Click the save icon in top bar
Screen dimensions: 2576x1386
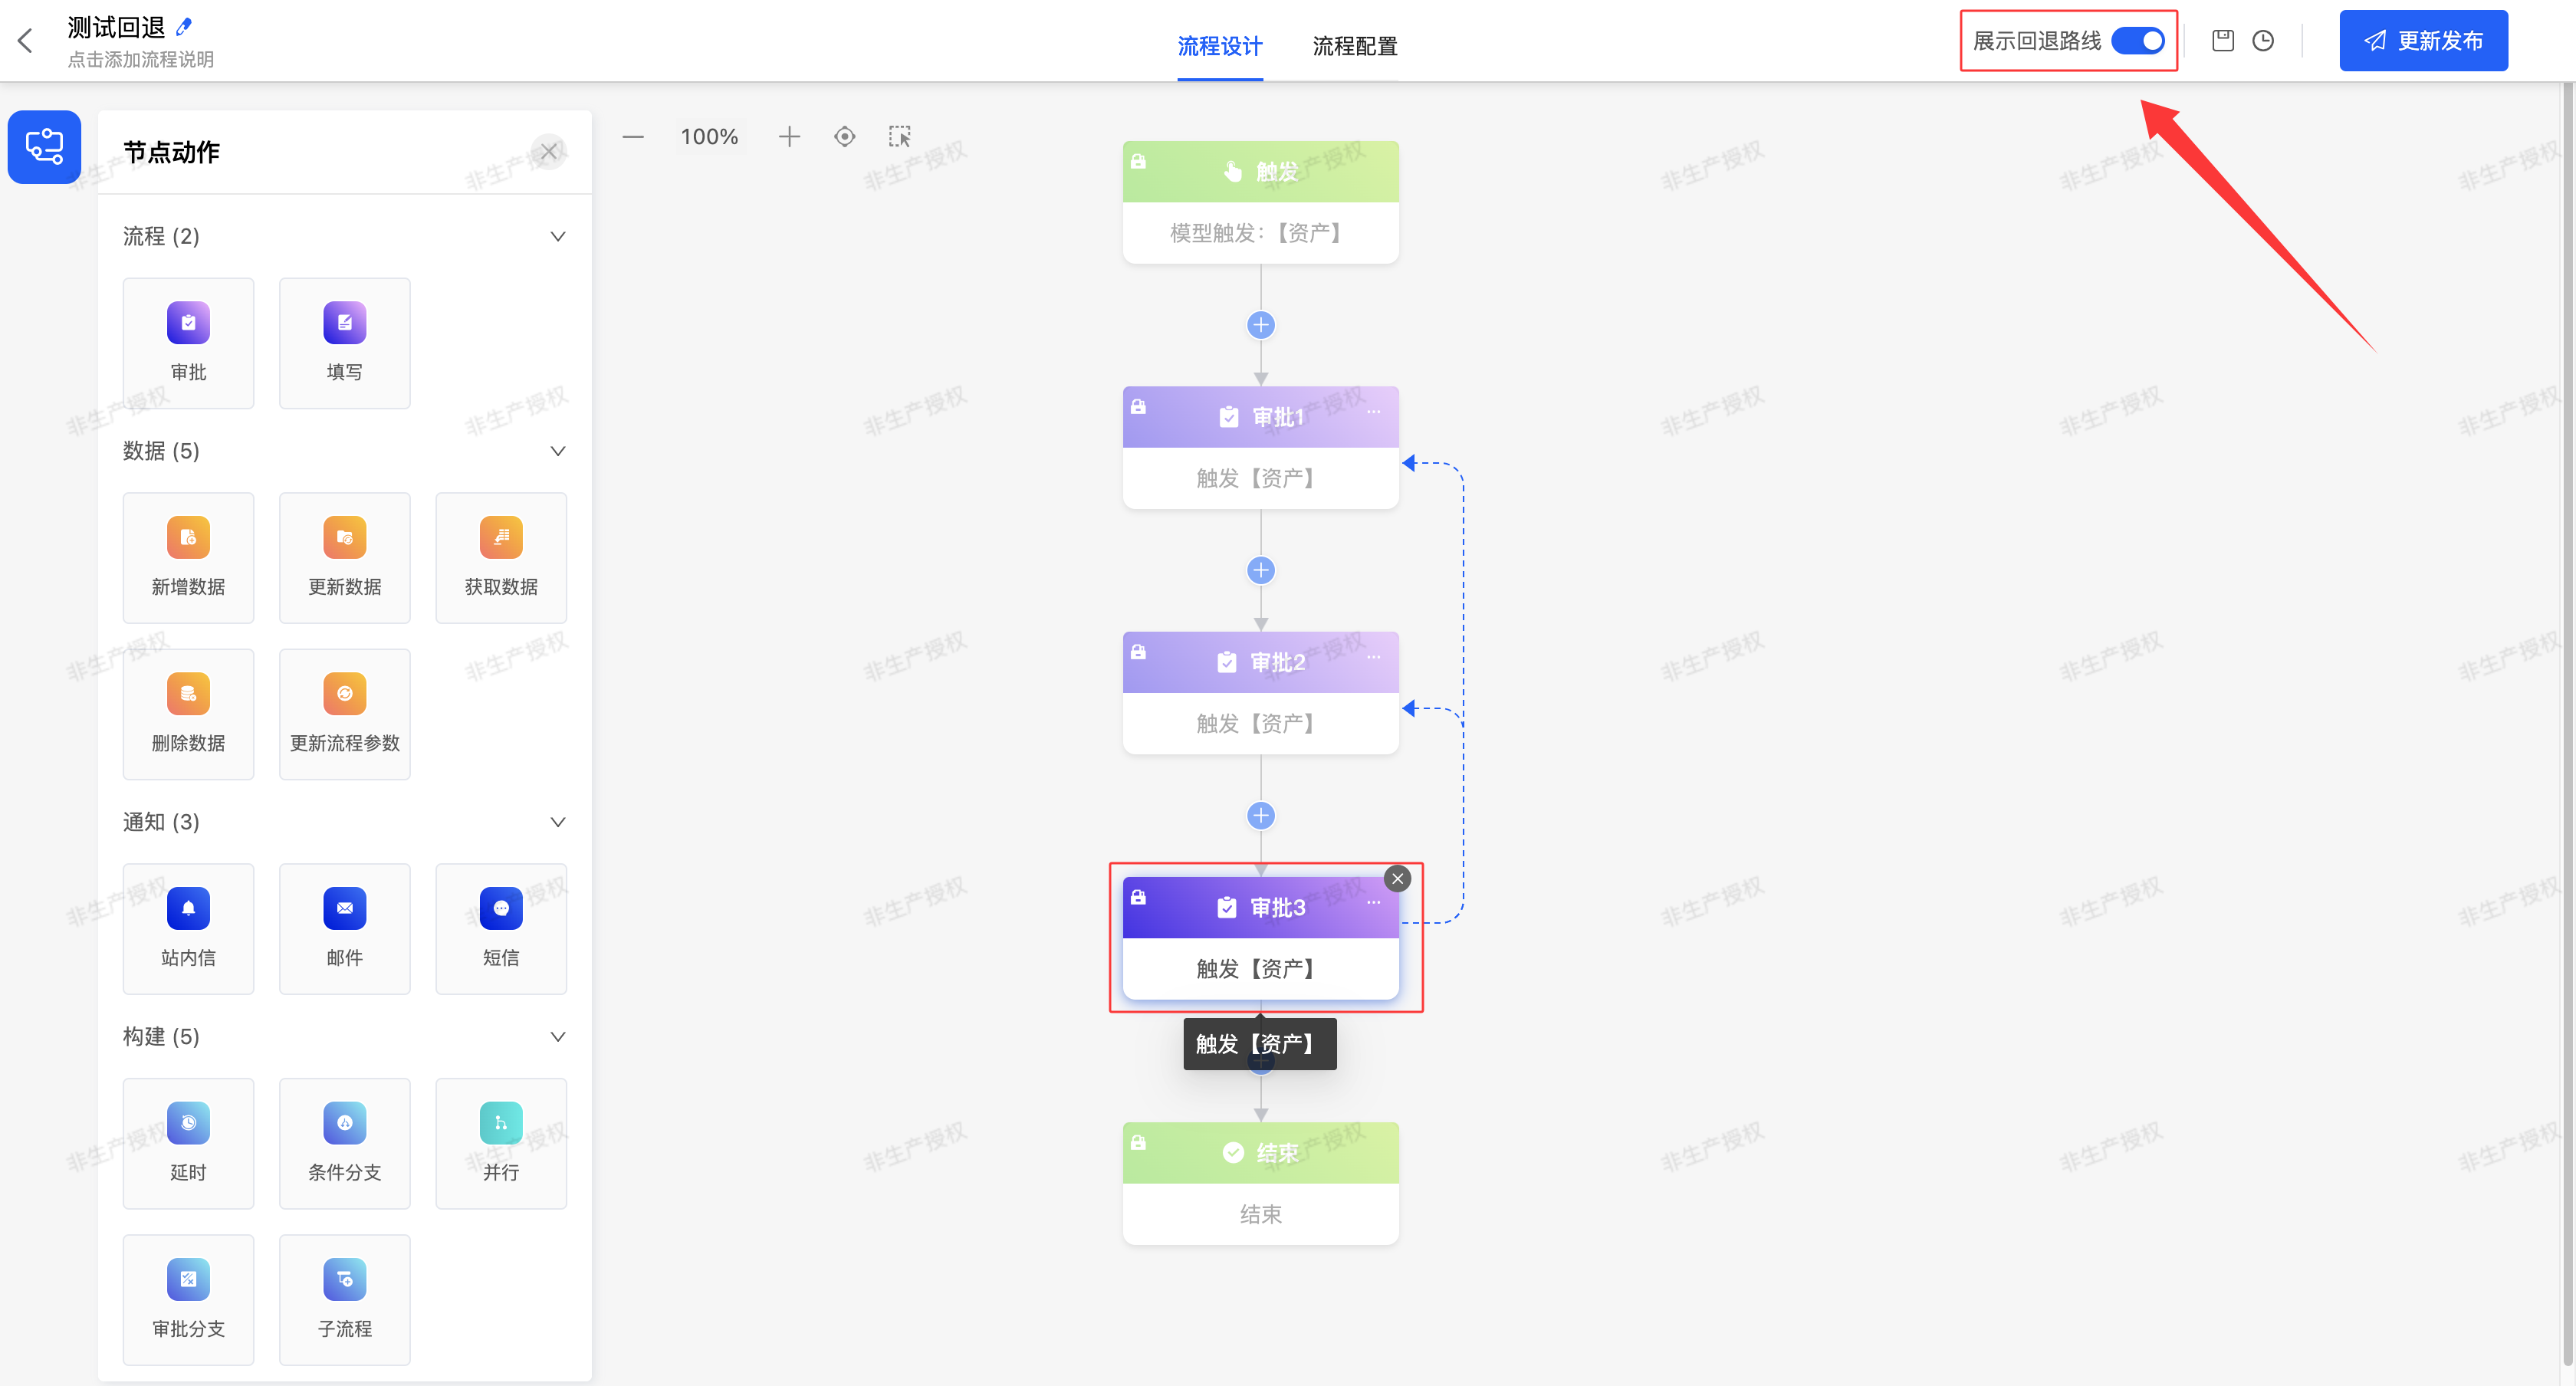[2222, 41]
